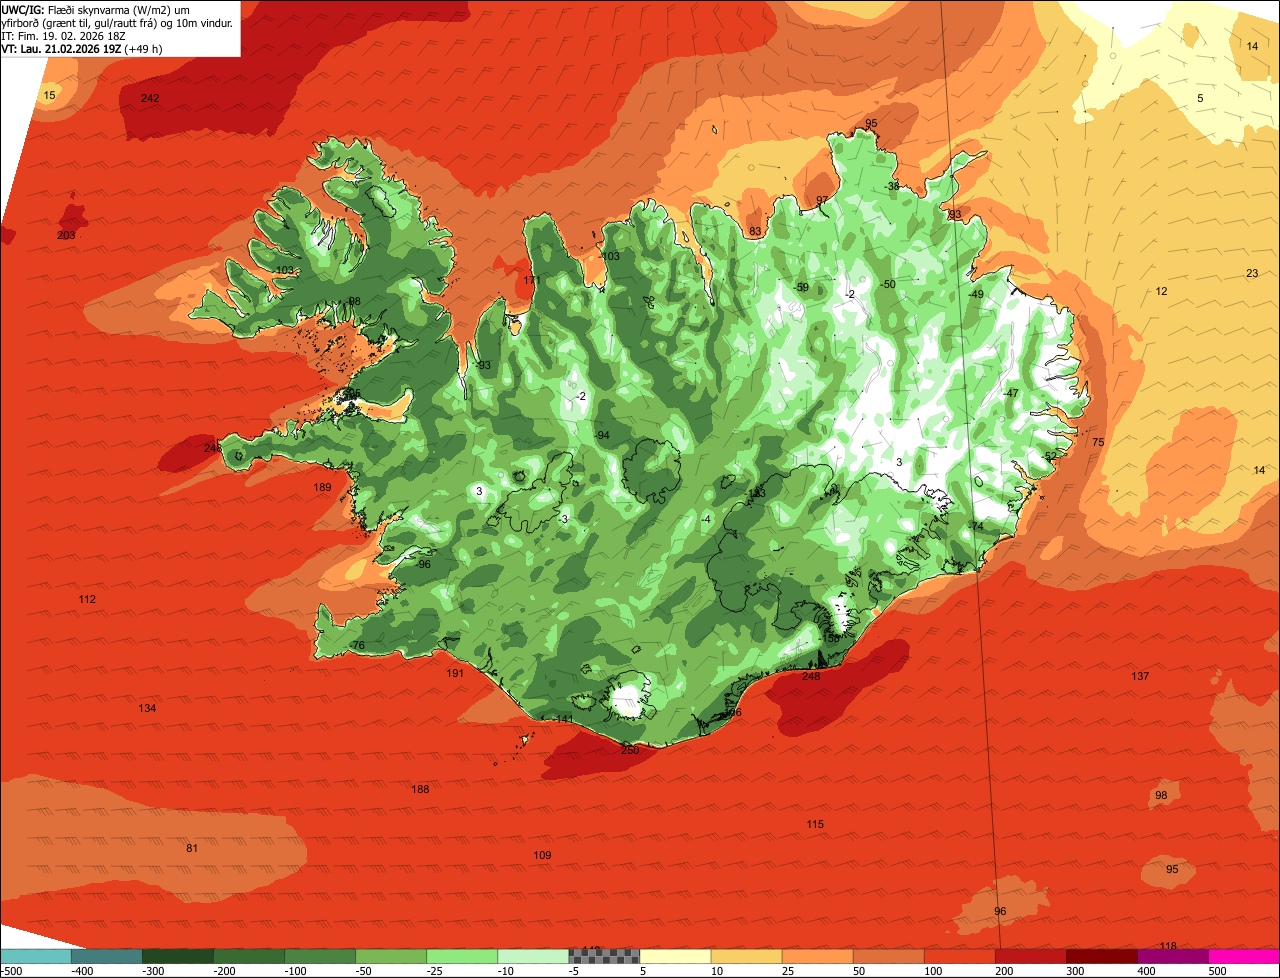This screenshot has width=1280, height=978.
Task: Click the map value 248 off the south coast
Action: 811,676
